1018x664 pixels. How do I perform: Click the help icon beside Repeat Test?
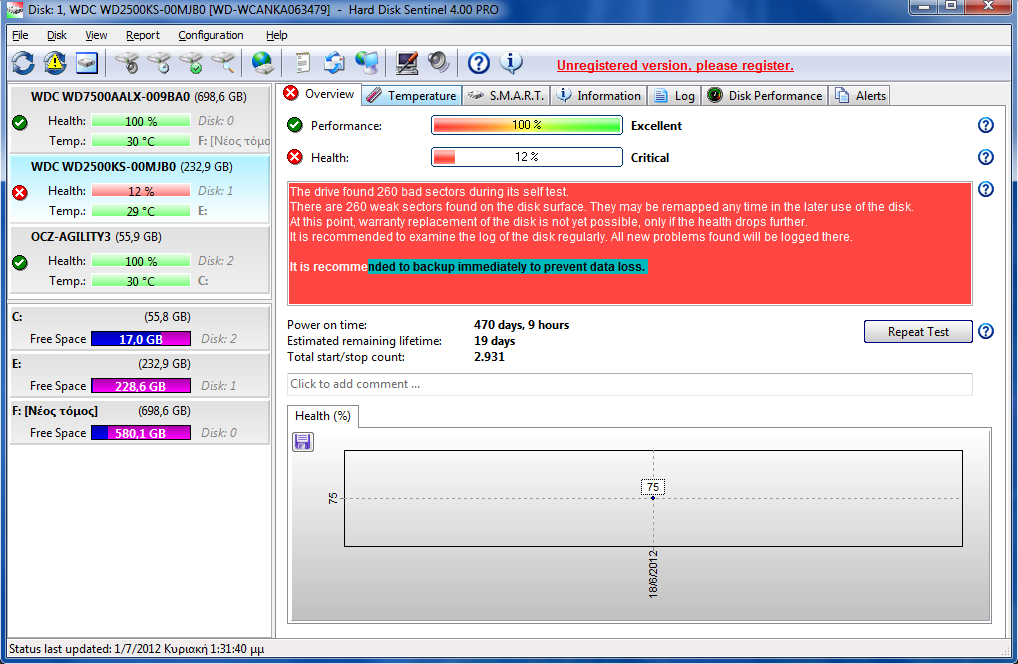tap(986, 331)
